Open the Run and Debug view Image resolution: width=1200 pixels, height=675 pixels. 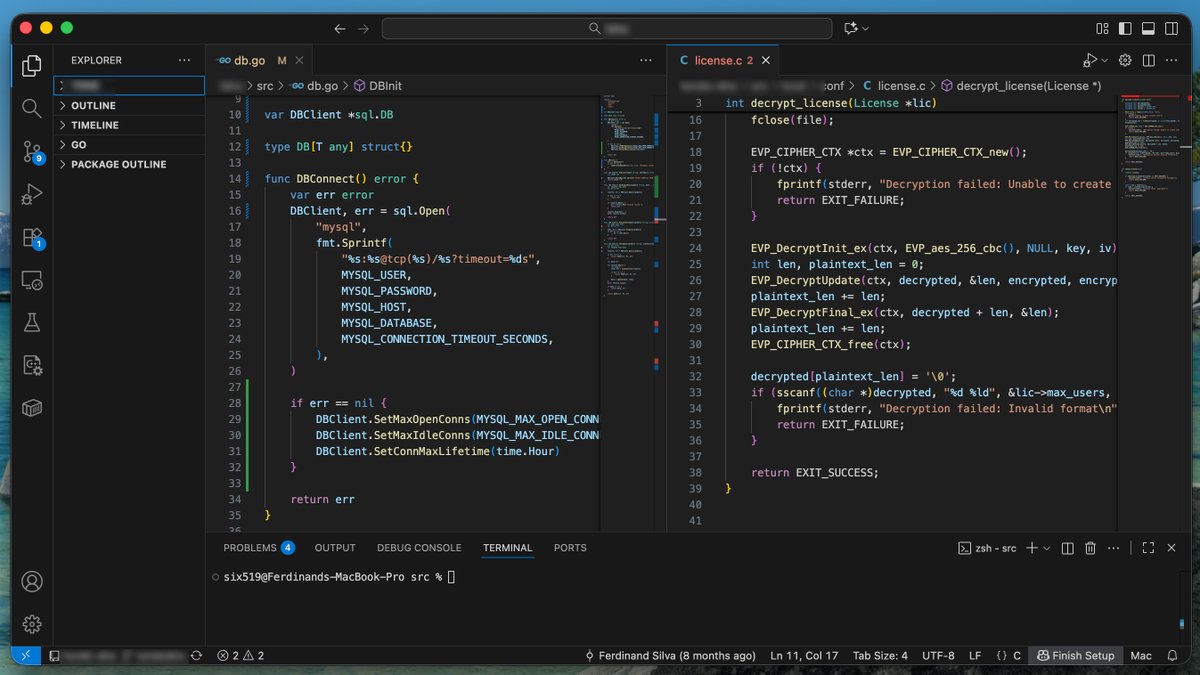coord(32,194)
